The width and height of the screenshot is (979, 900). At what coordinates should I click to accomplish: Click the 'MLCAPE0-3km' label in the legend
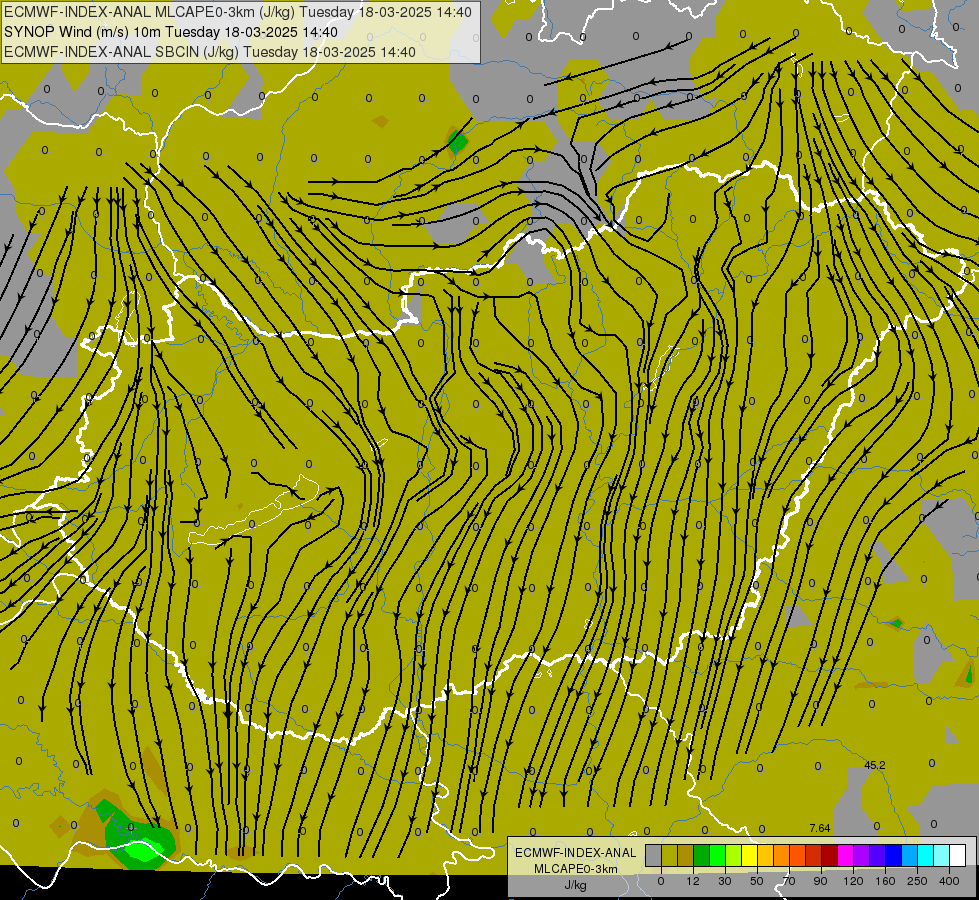[x=575, y=869]
